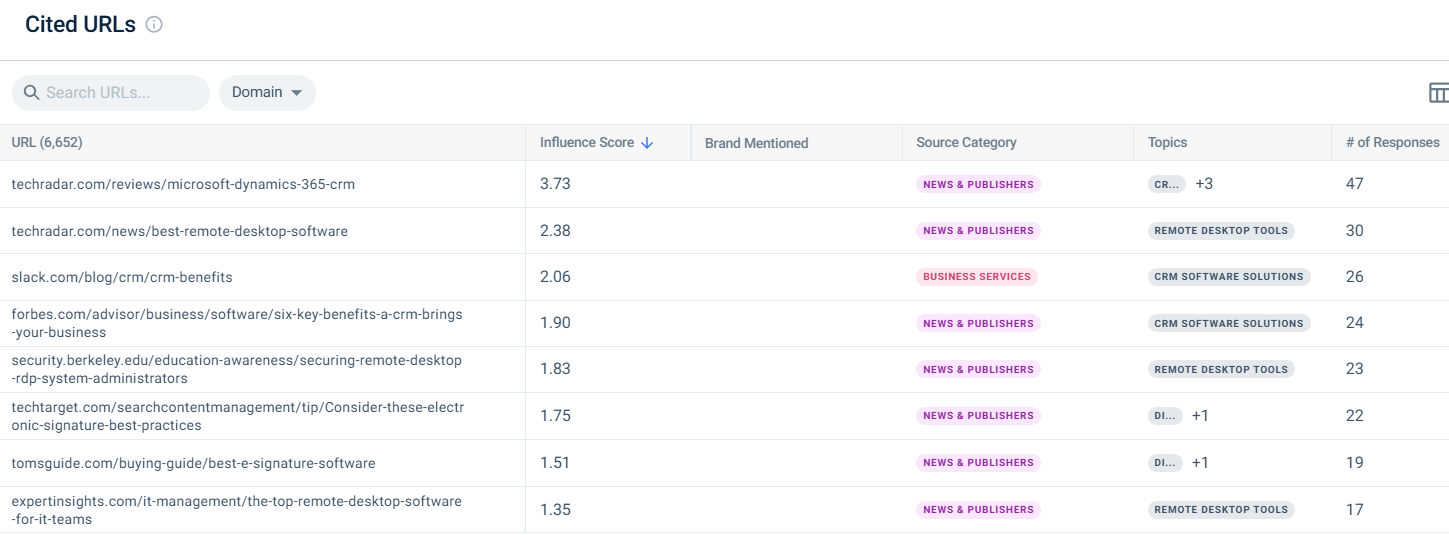Focus the Search URLs input field
This screenshot has height=535, width=1449.
(111, 92)
